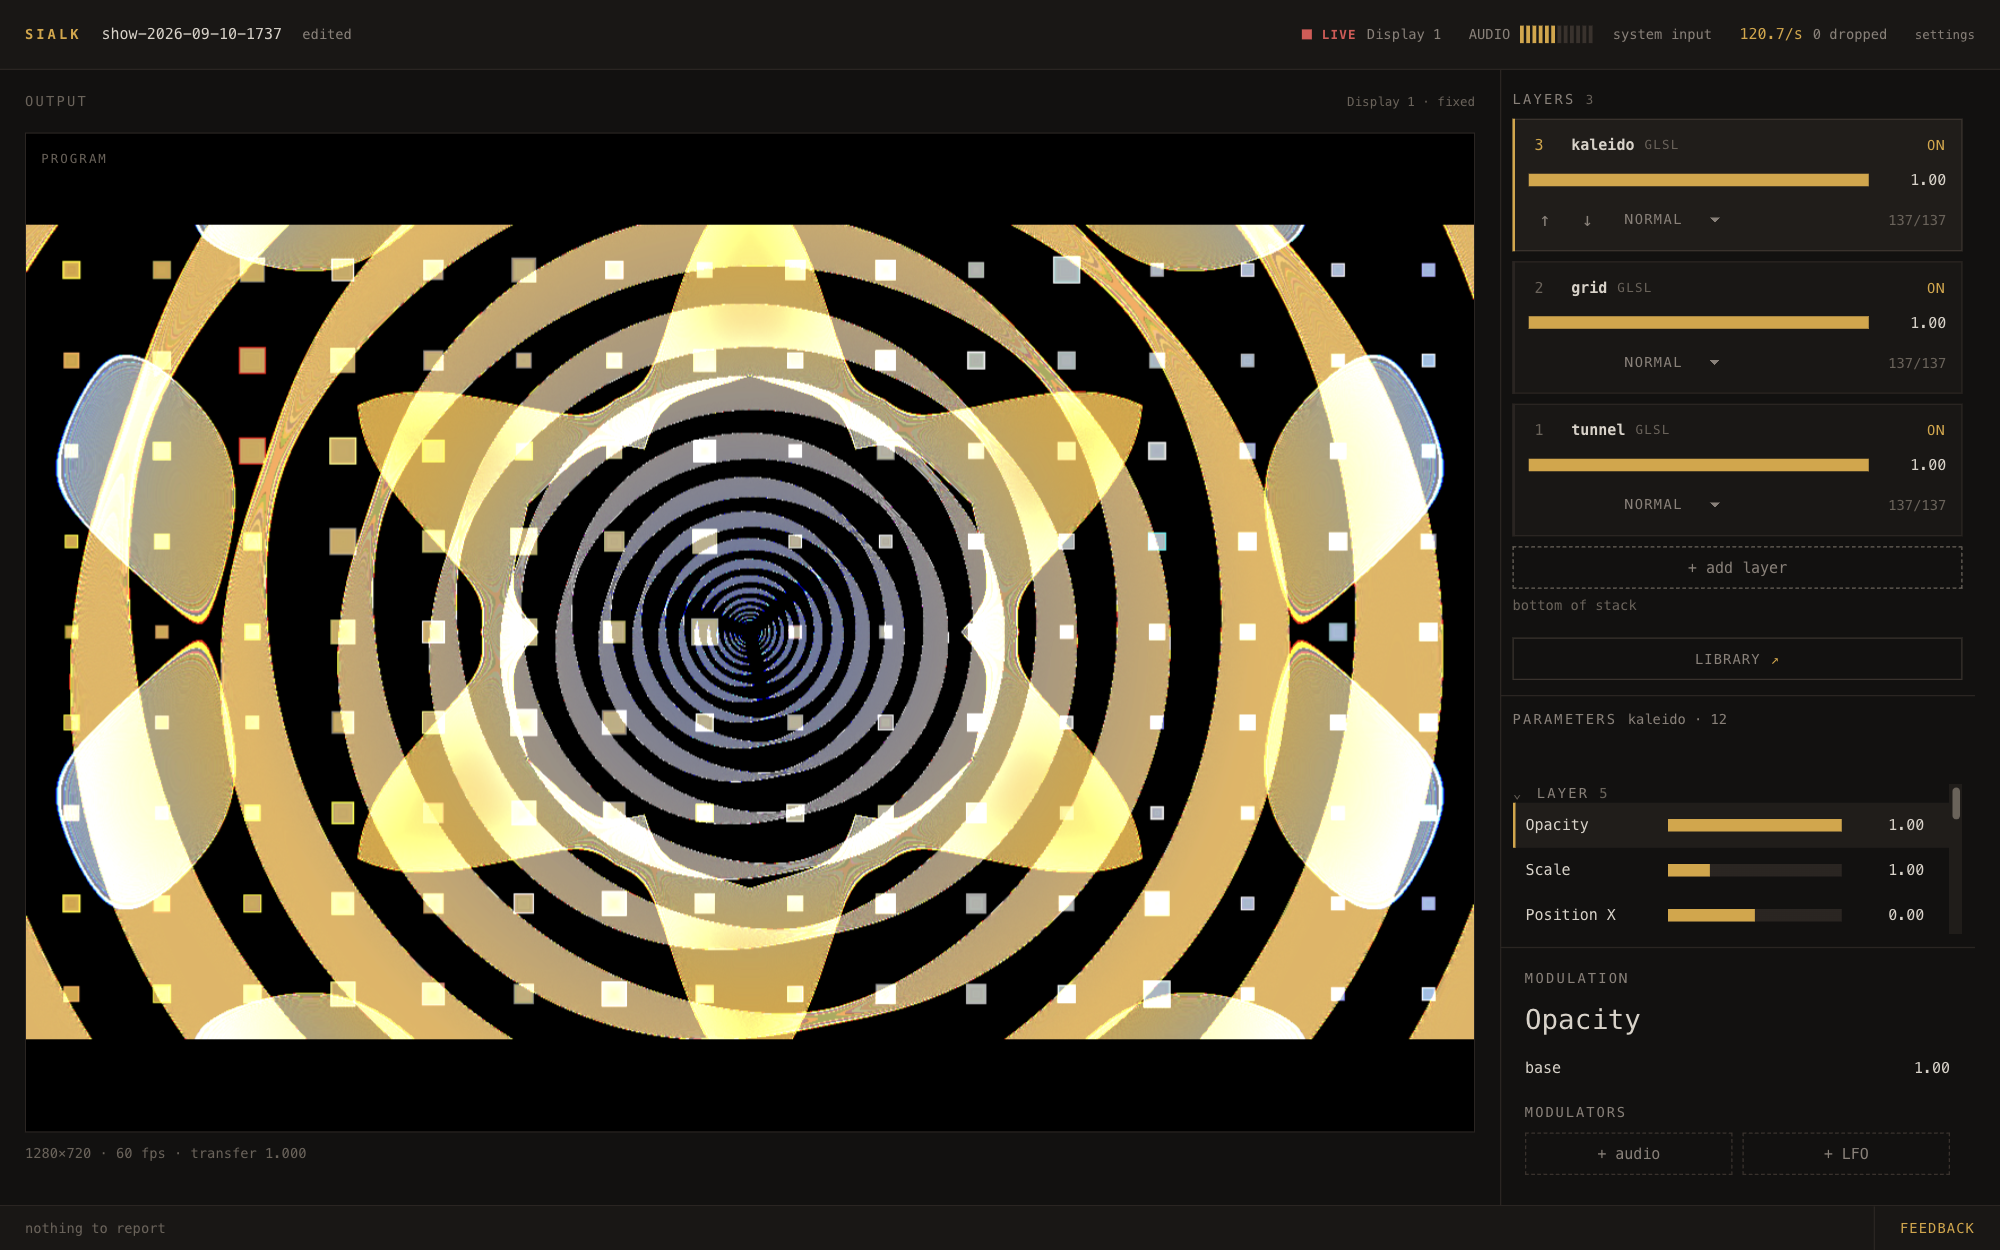Image resolution: width=2000 pixels, height=1250 pixels.
Task: Toggle tunnel layer ON switch
Action: (x=1935, y=430)
